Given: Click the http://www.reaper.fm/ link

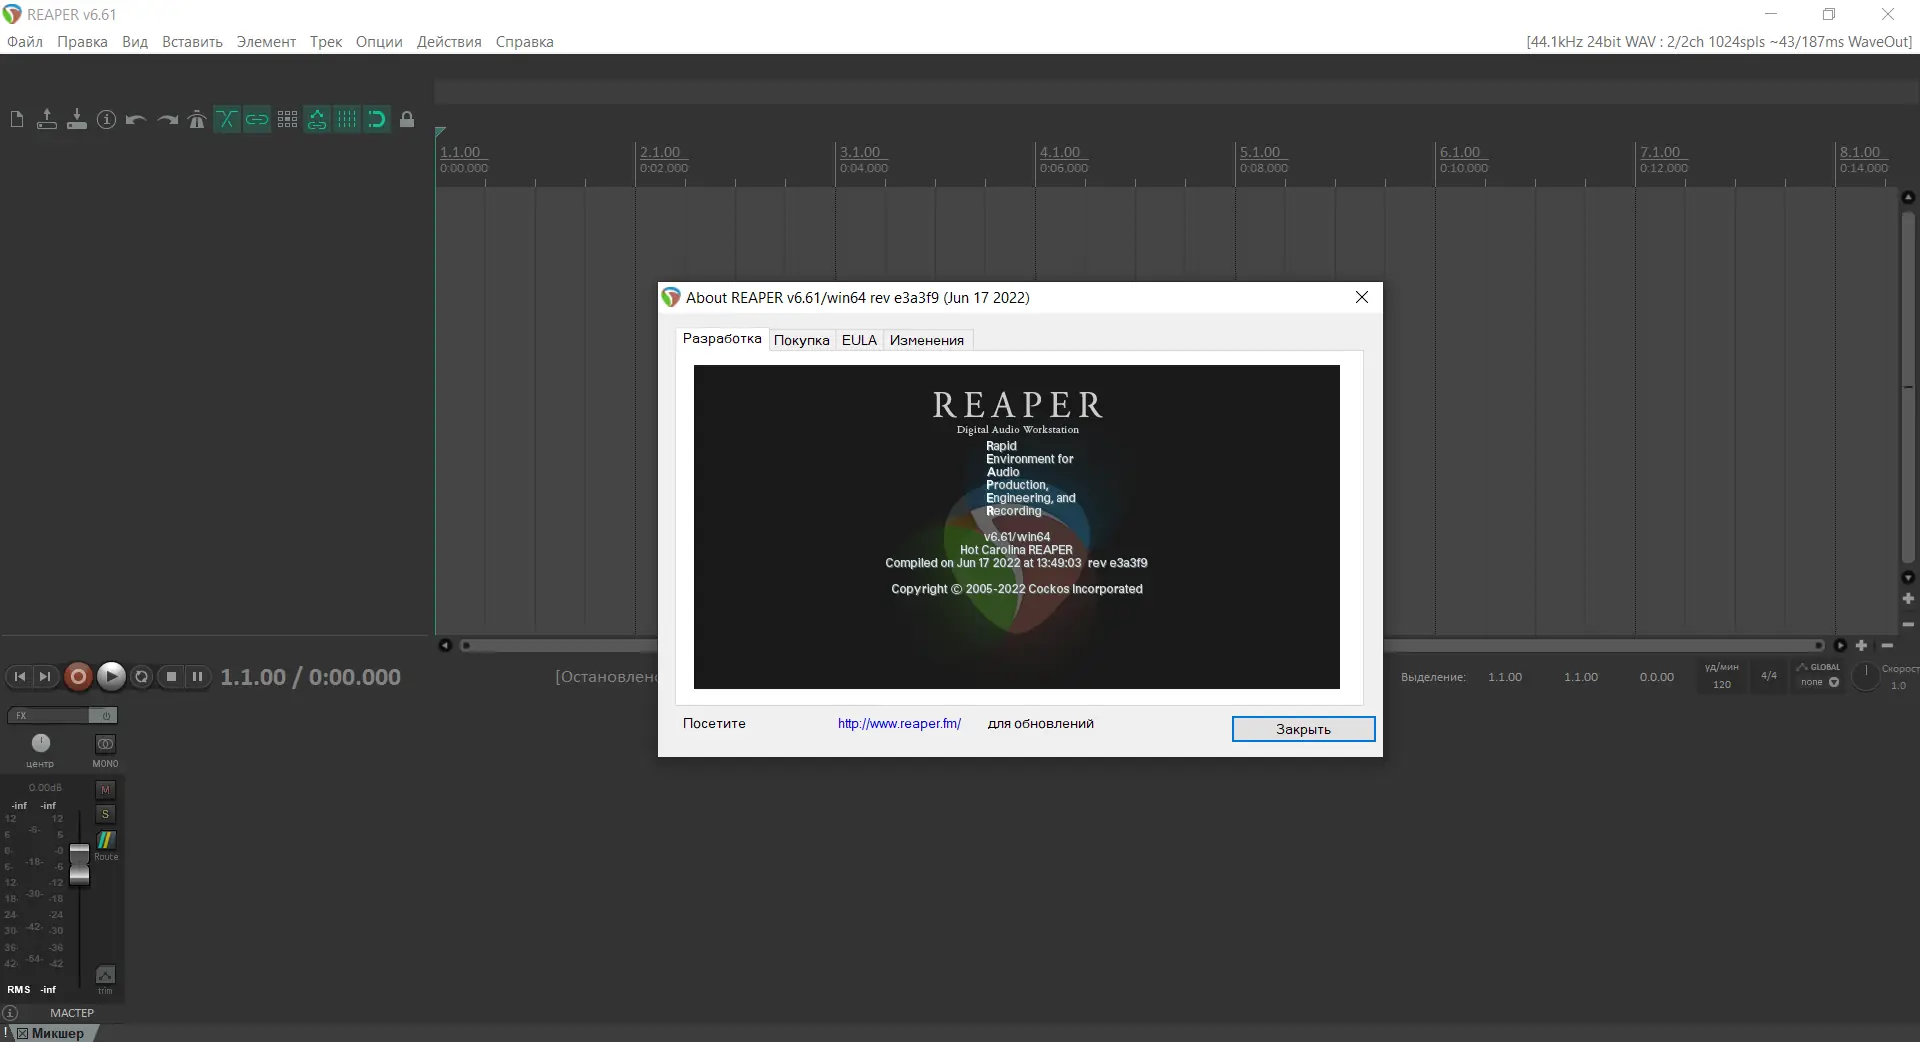Looking at the screenshot, I should pyautogui.click(x=898, y=723).
